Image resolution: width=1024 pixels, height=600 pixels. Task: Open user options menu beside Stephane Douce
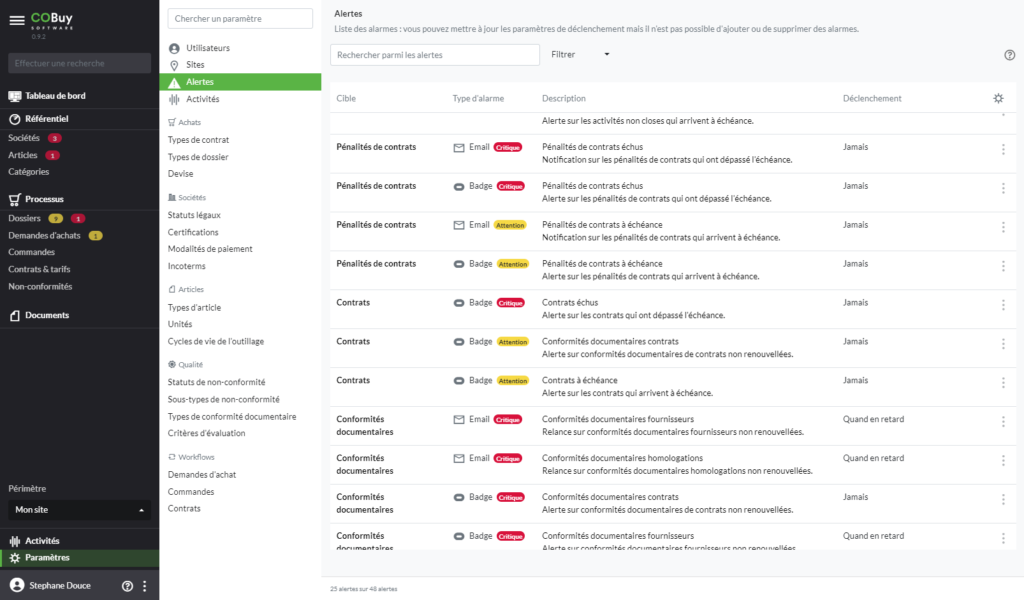click(145, 586)
